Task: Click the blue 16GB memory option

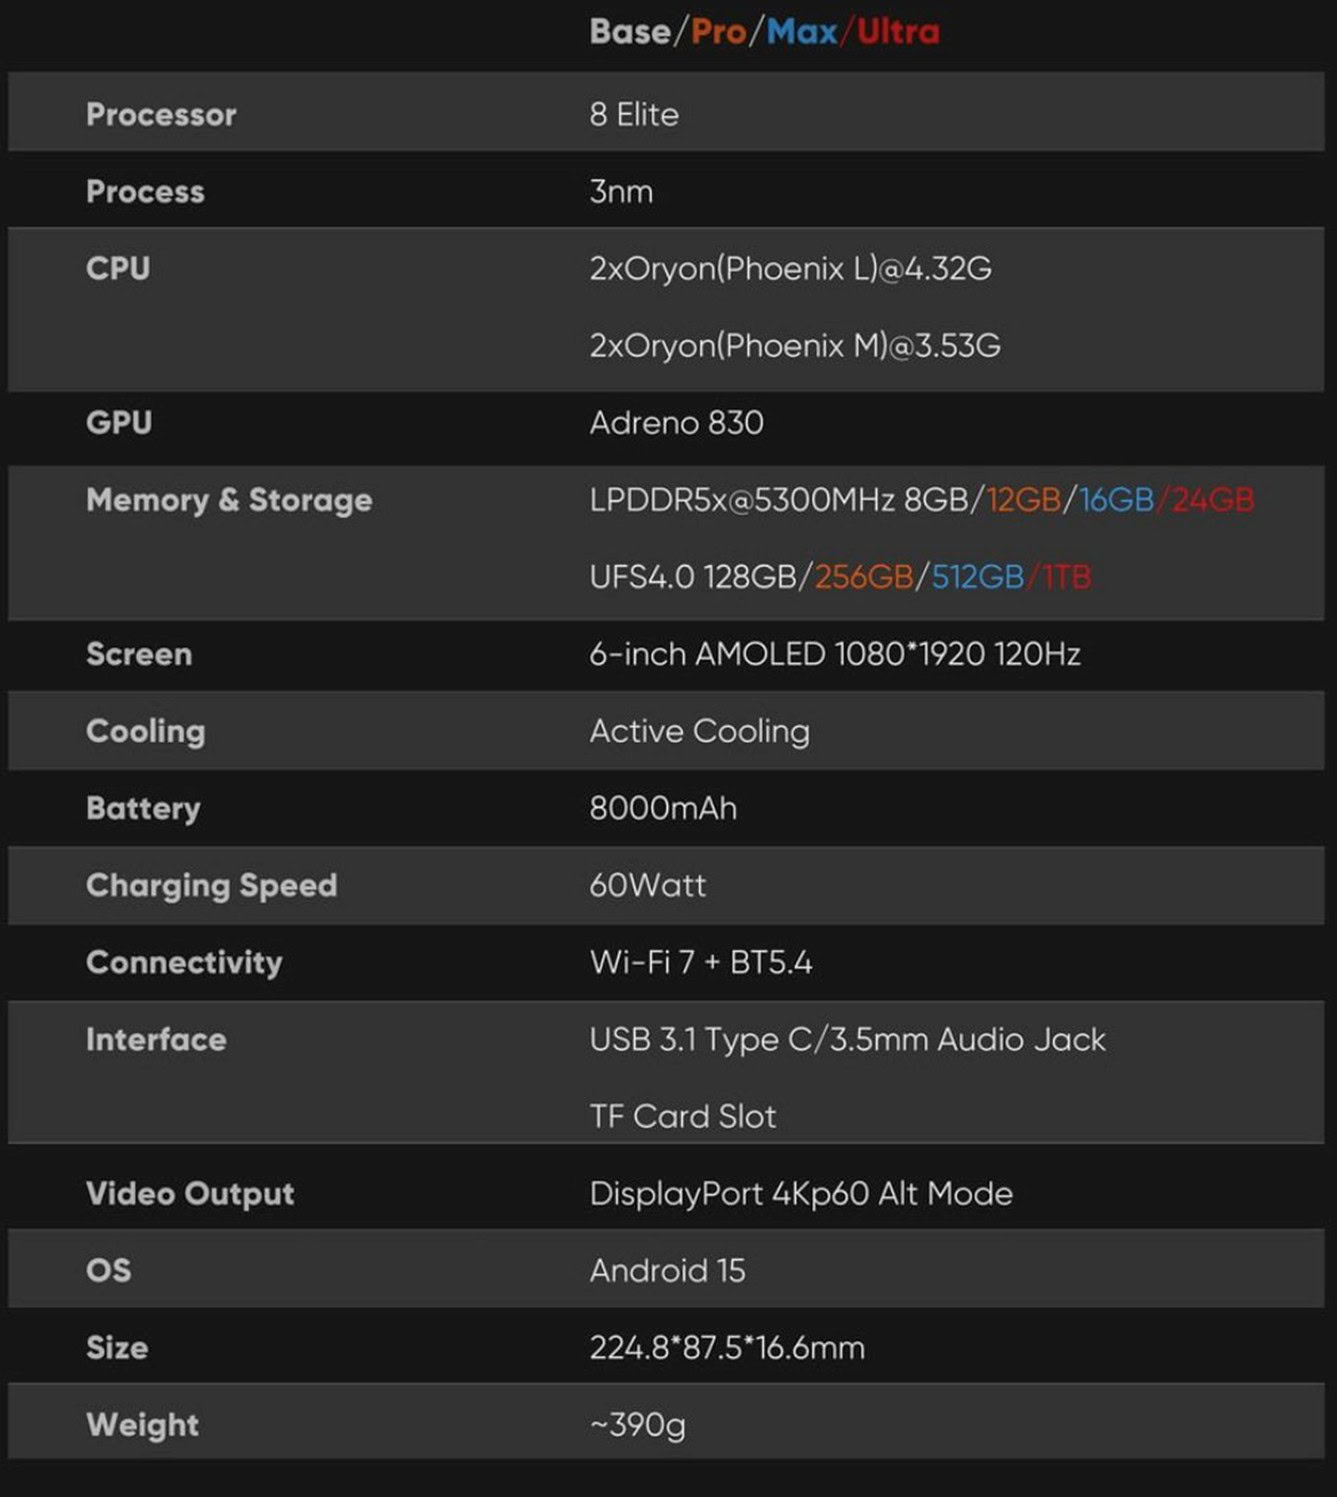Action: click(x=1116, y=499)
